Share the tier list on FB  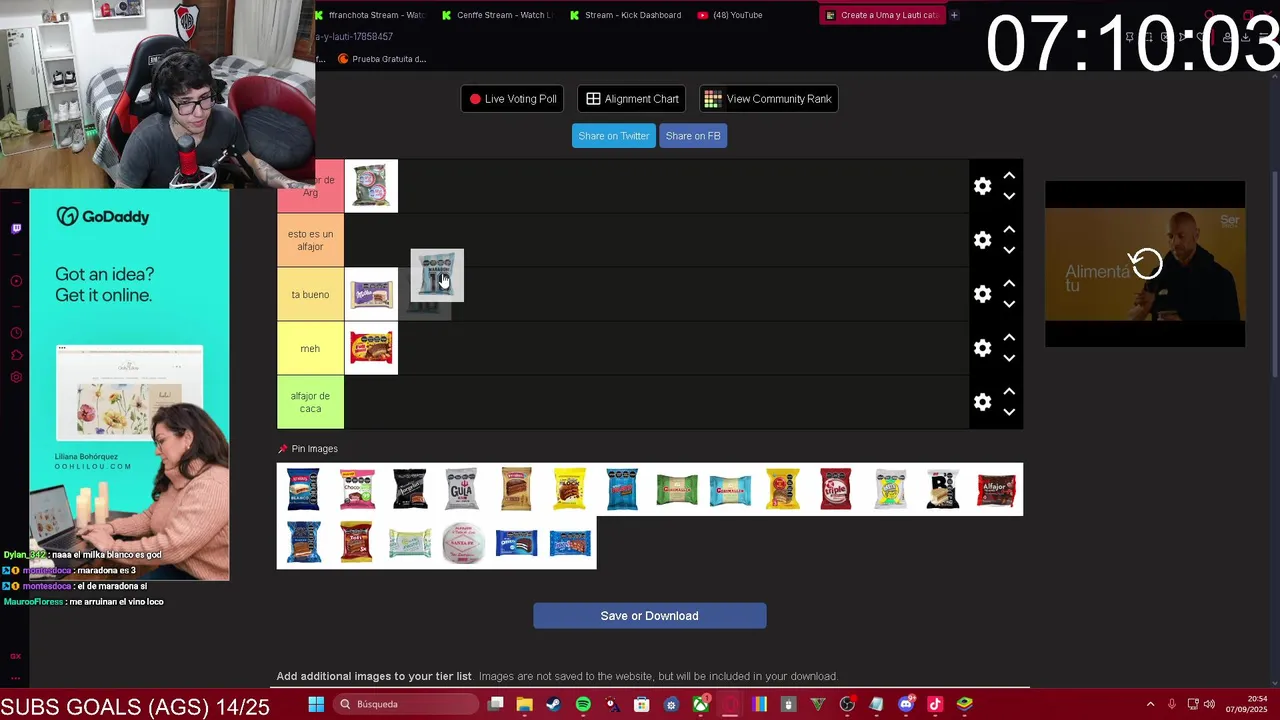[693, 136]
